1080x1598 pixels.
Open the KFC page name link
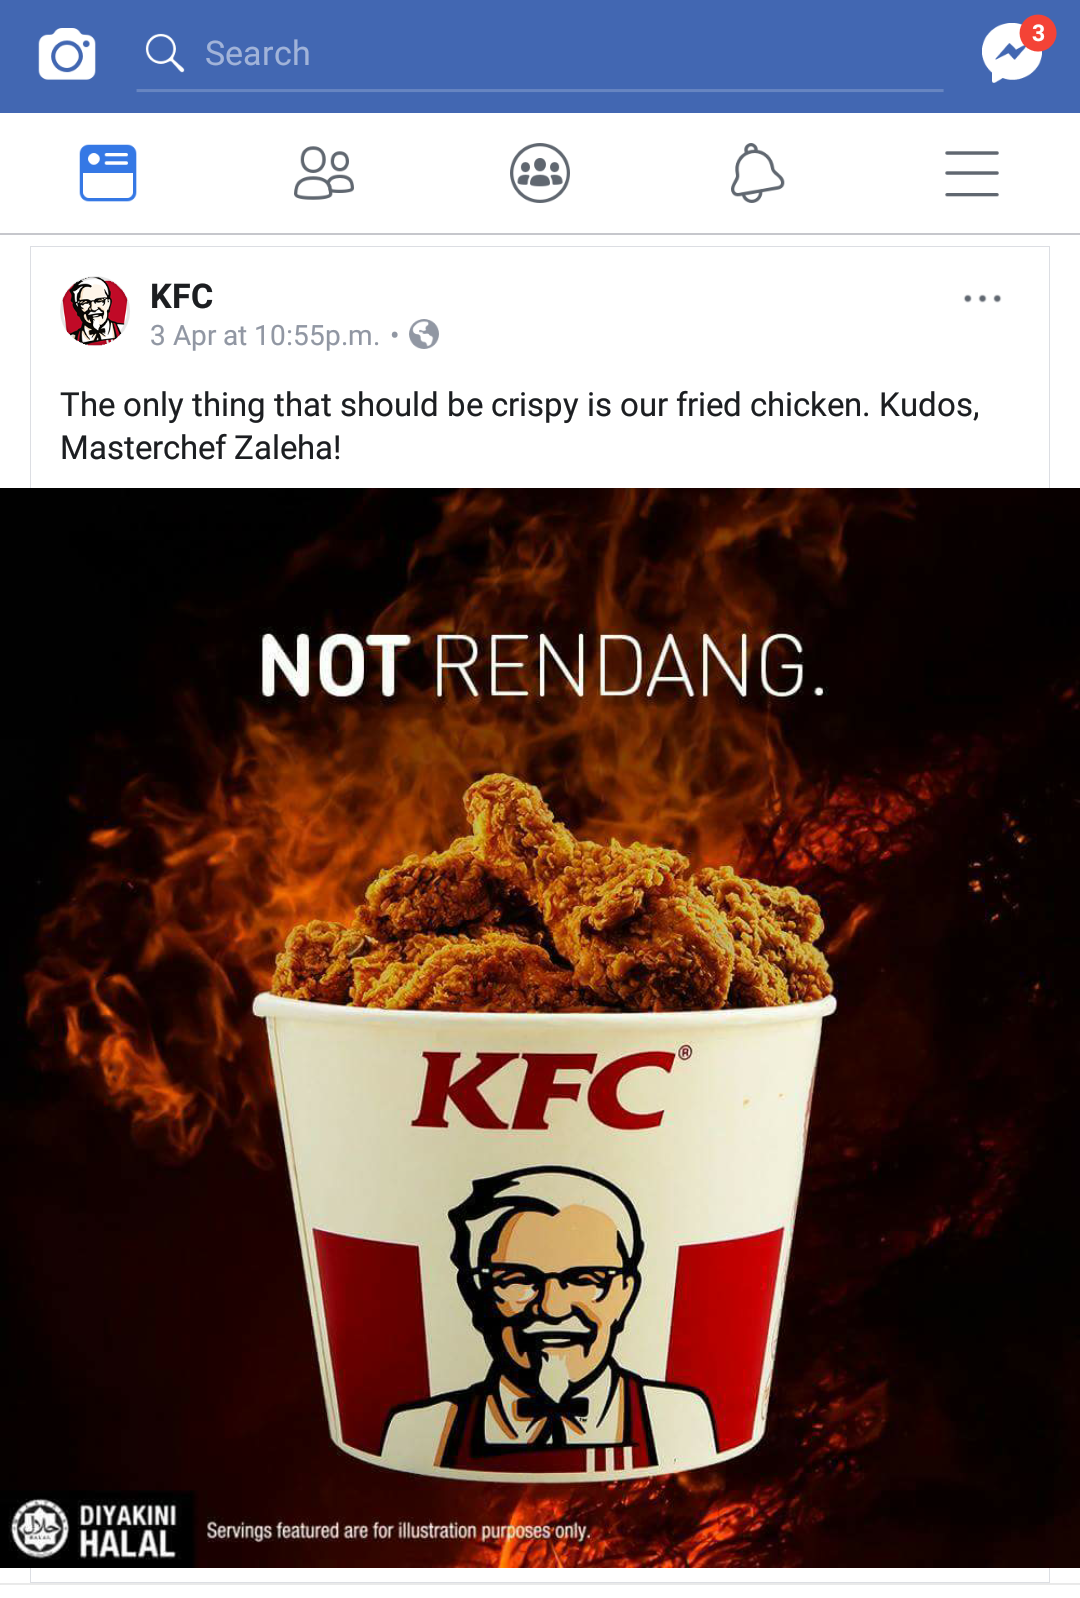click(181, 296)
